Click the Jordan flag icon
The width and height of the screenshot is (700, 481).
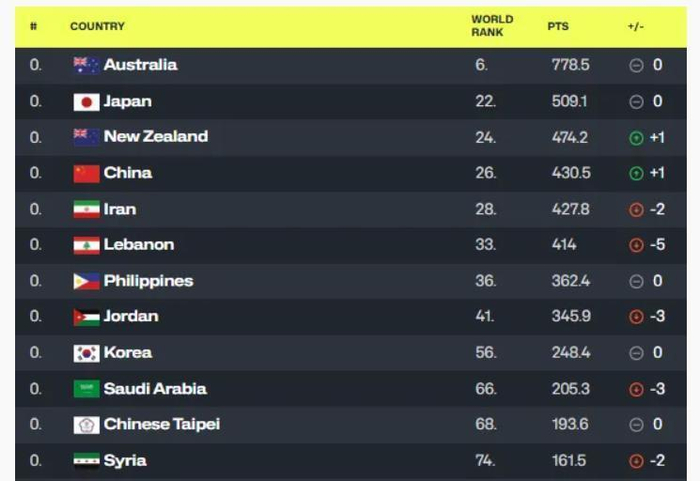pyautogui.click(x=86, y=317)
